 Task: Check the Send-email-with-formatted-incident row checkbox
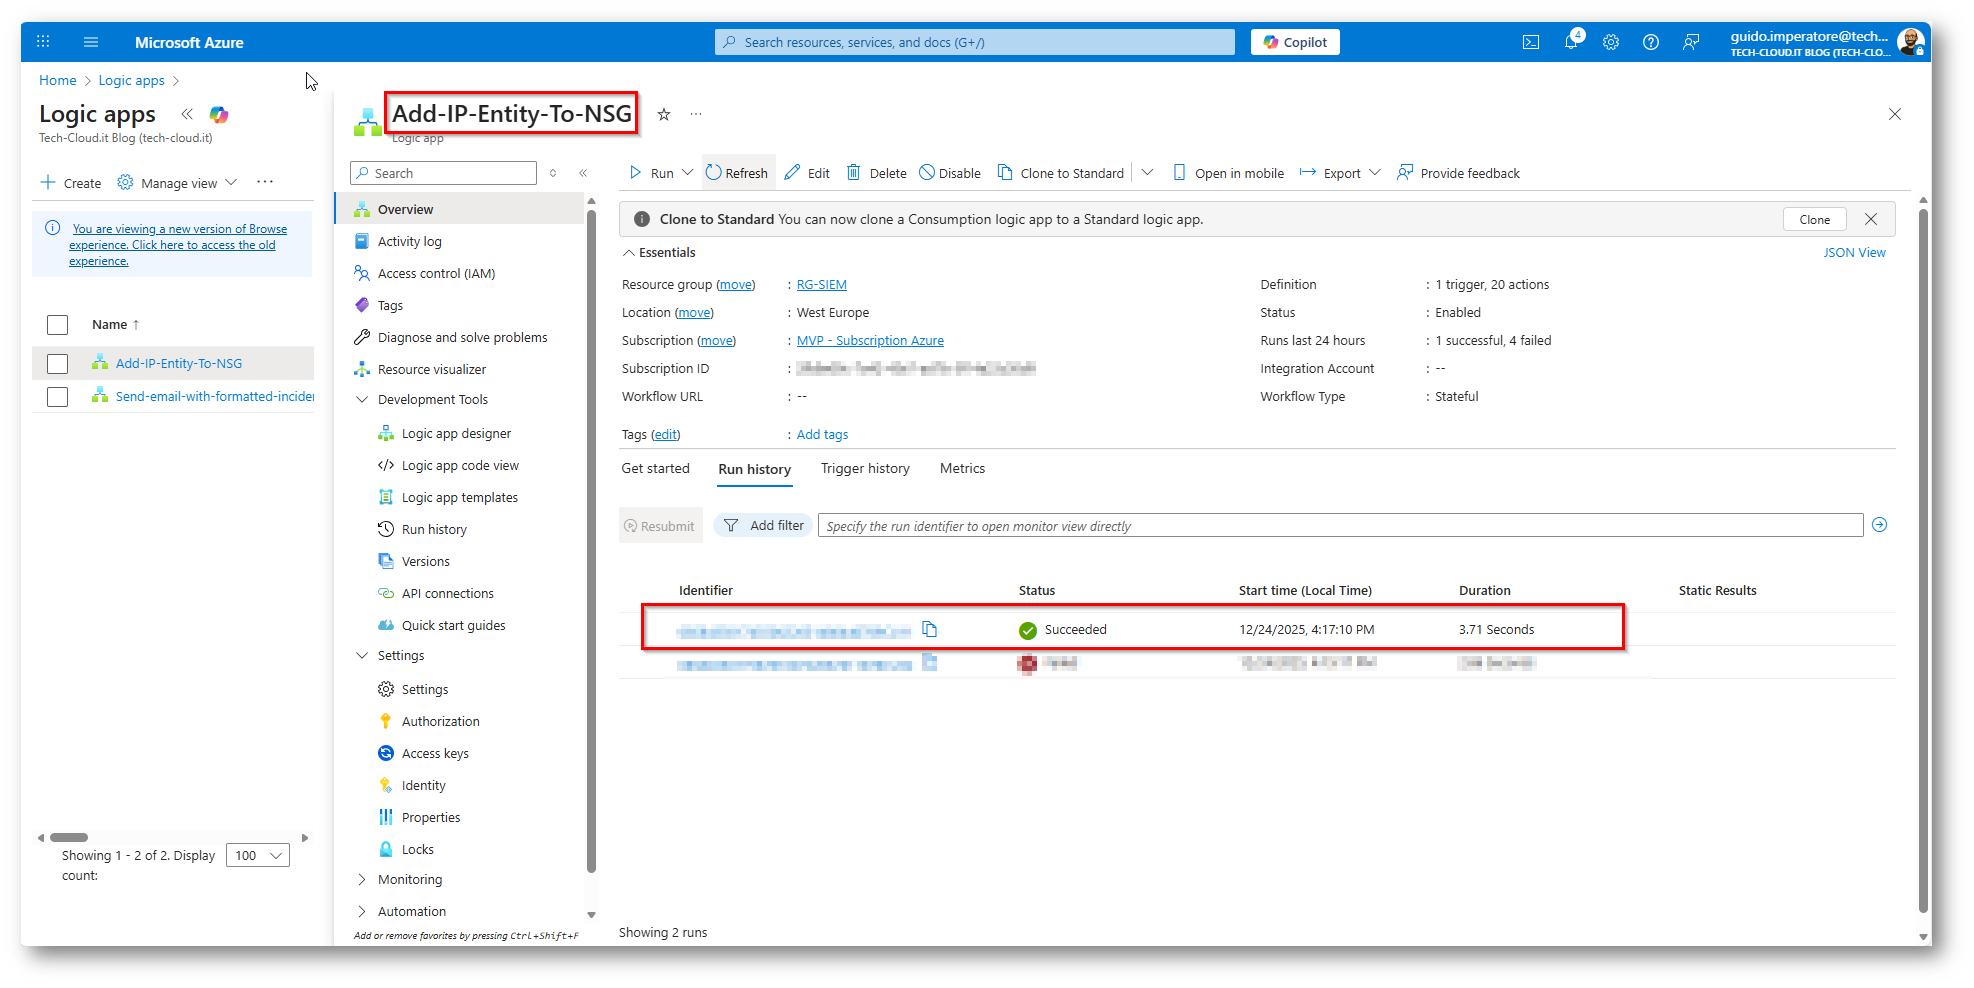click(x=58, y=397)
